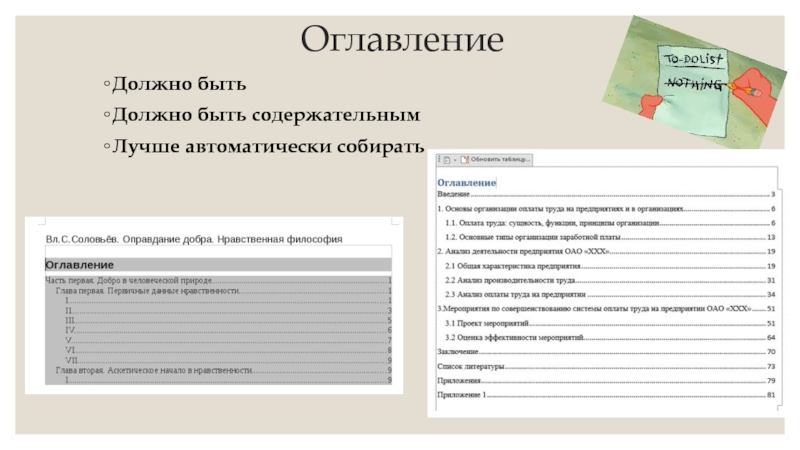Screen dimensions: 800x450
Task: Click the To-Do List cartoon image
Action: [696, 82]
